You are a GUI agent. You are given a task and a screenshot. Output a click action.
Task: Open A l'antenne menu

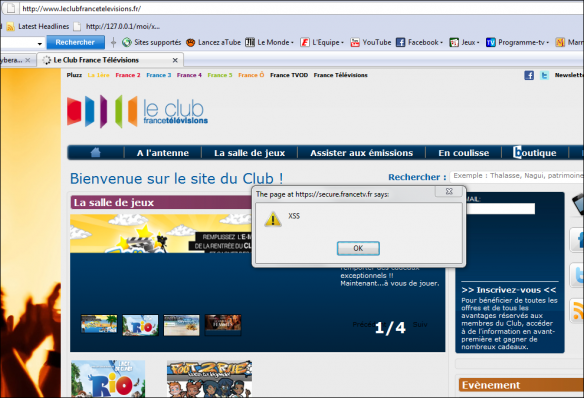click(x=163, y=153)
